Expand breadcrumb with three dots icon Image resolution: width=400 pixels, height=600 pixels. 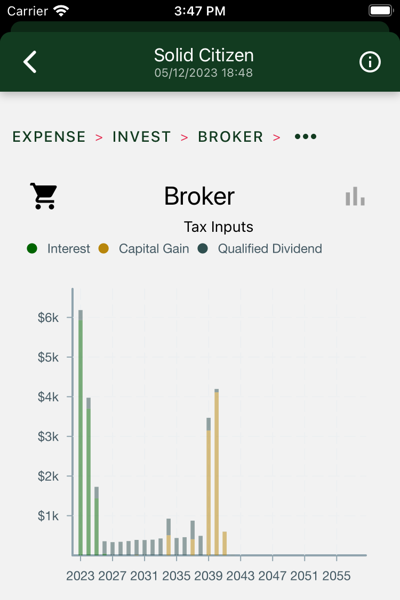coord(305,137)
